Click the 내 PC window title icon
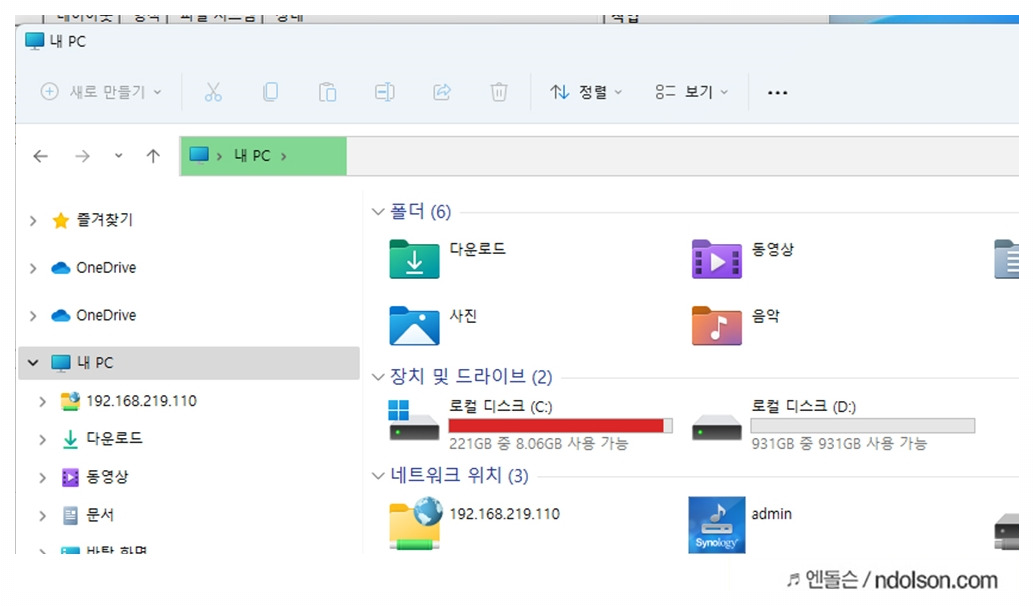The height and width of the screenshot is (606, 1034). click(34, 41)
